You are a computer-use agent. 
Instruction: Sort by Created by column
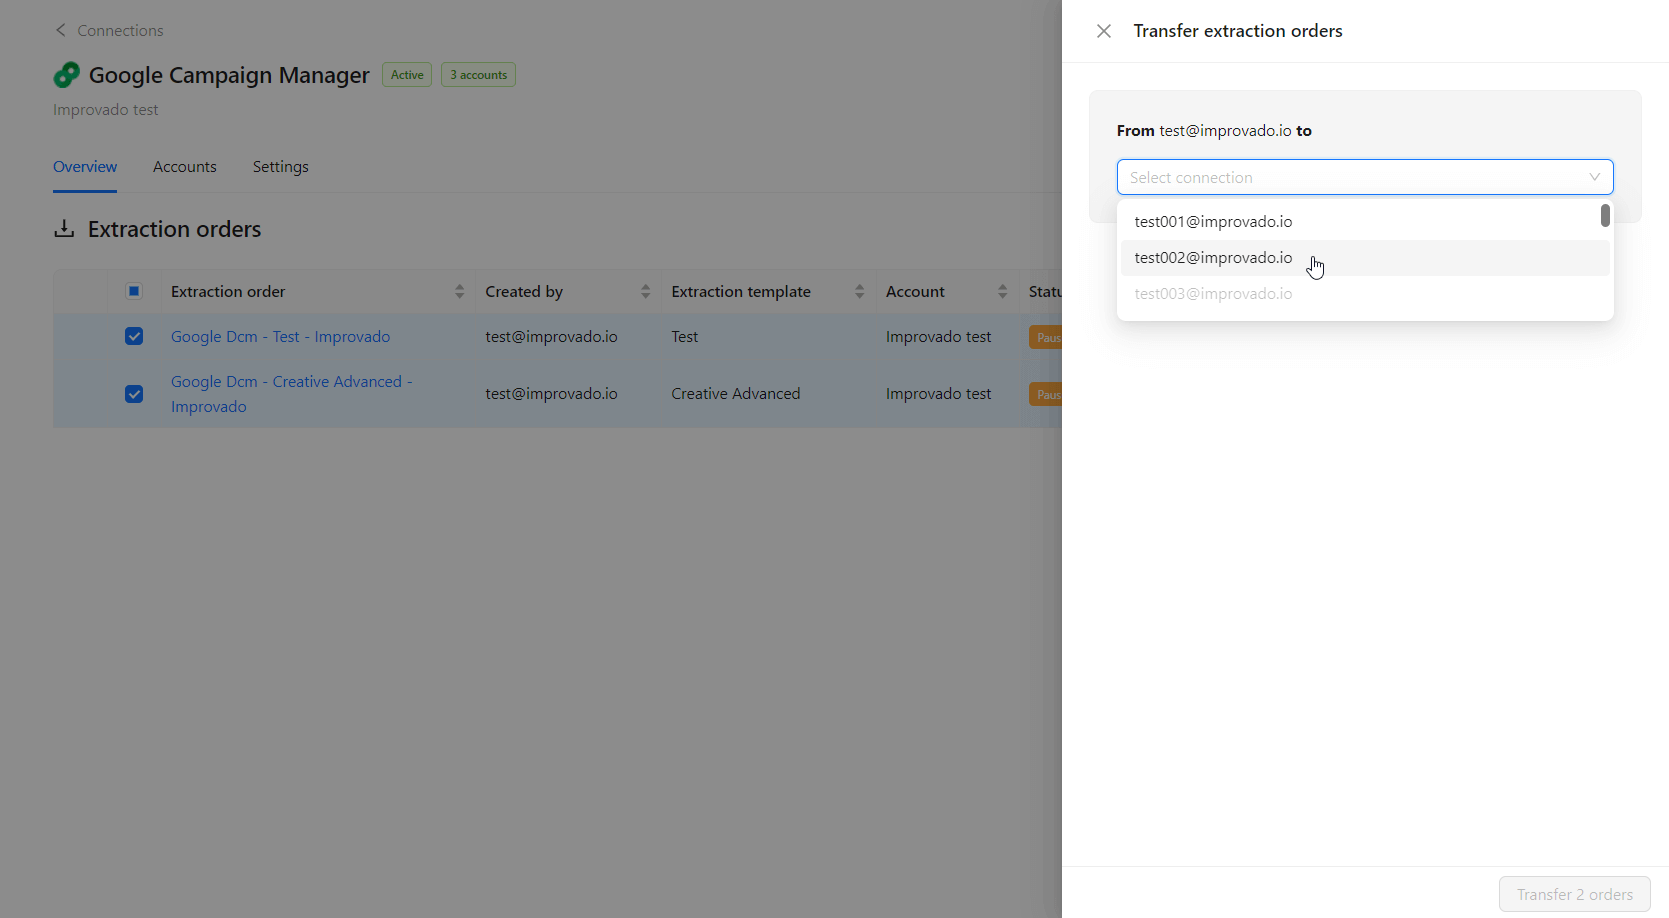pyautogui.click(x=645, y=291)
